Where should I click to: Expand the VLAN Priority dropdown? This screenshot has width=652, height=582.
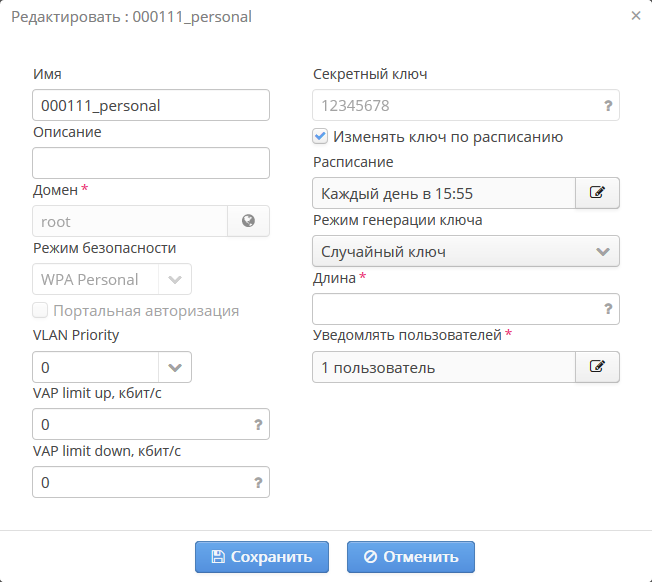pos(174,367)
